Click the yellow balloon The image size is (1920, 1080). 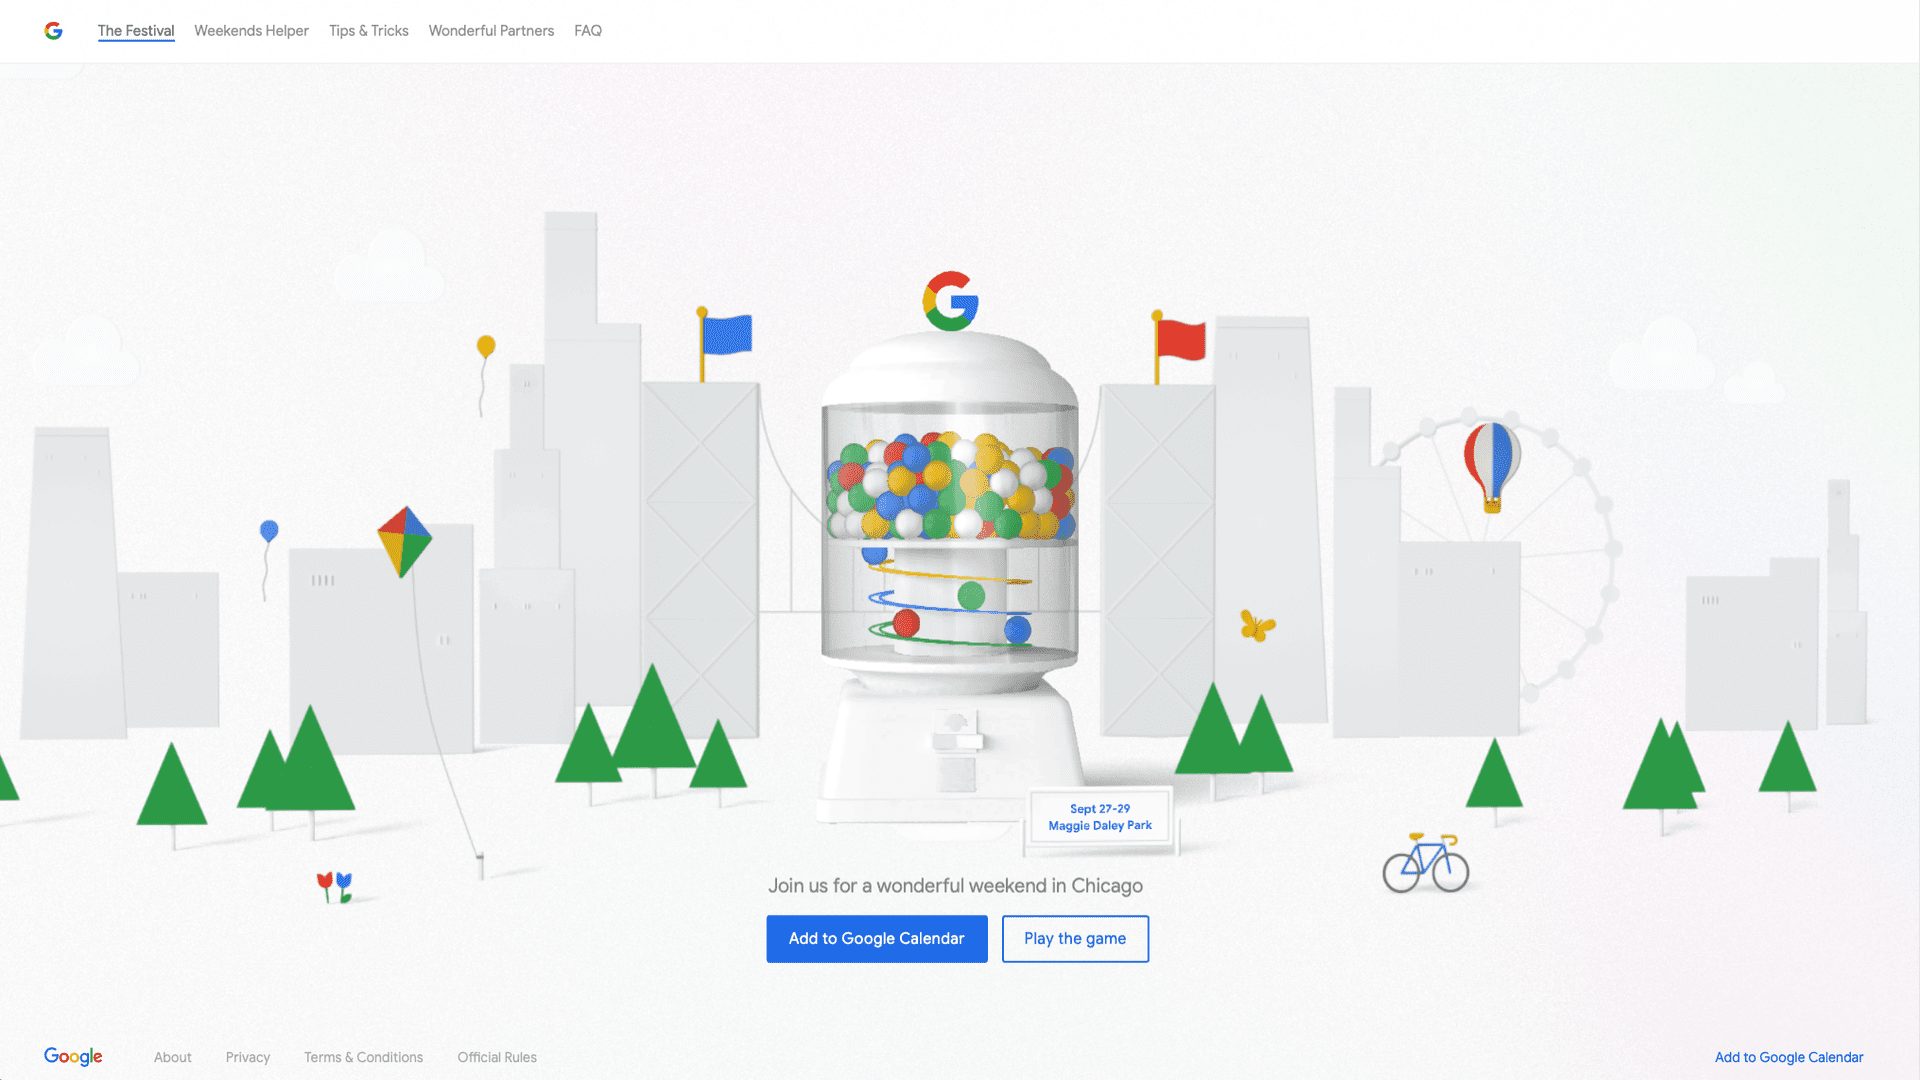(486, 347)
